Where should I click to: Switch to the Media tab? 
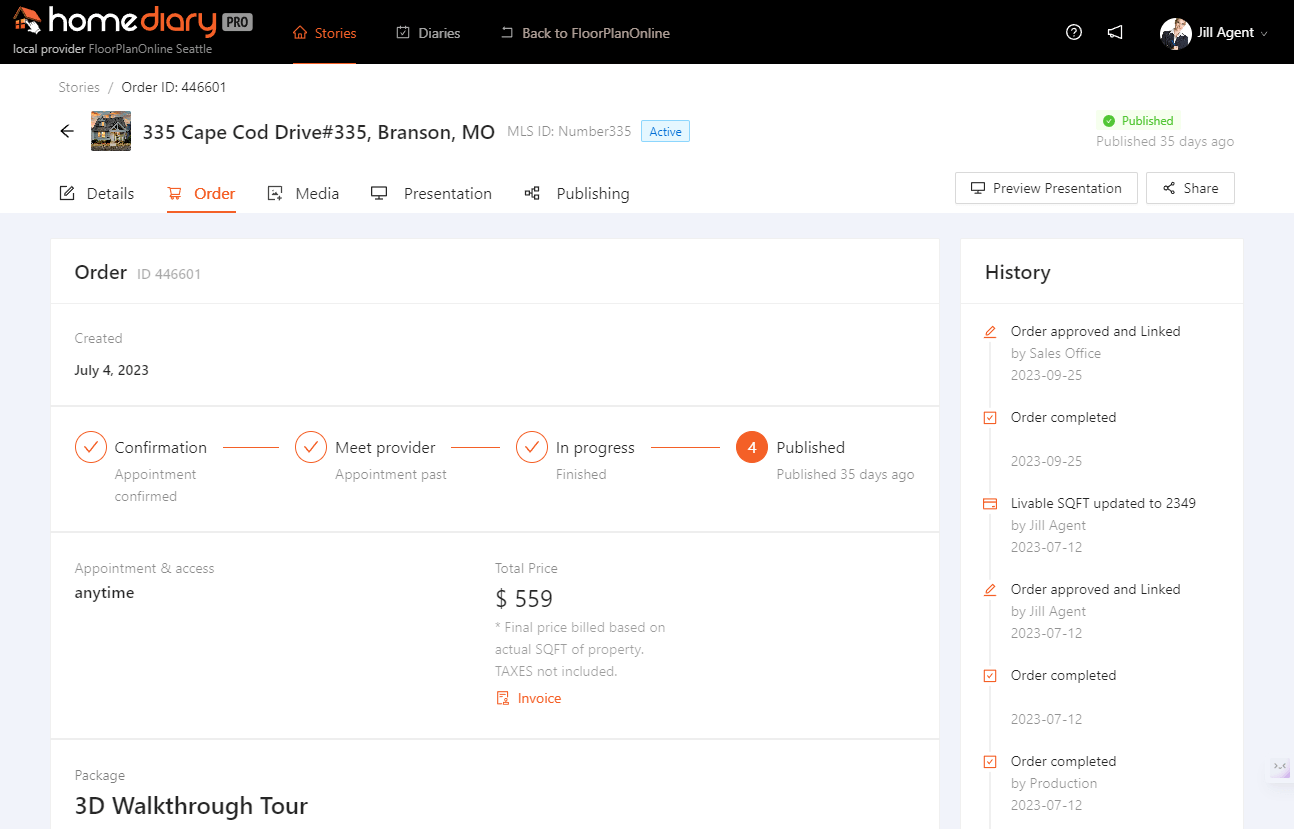[303, 193]
